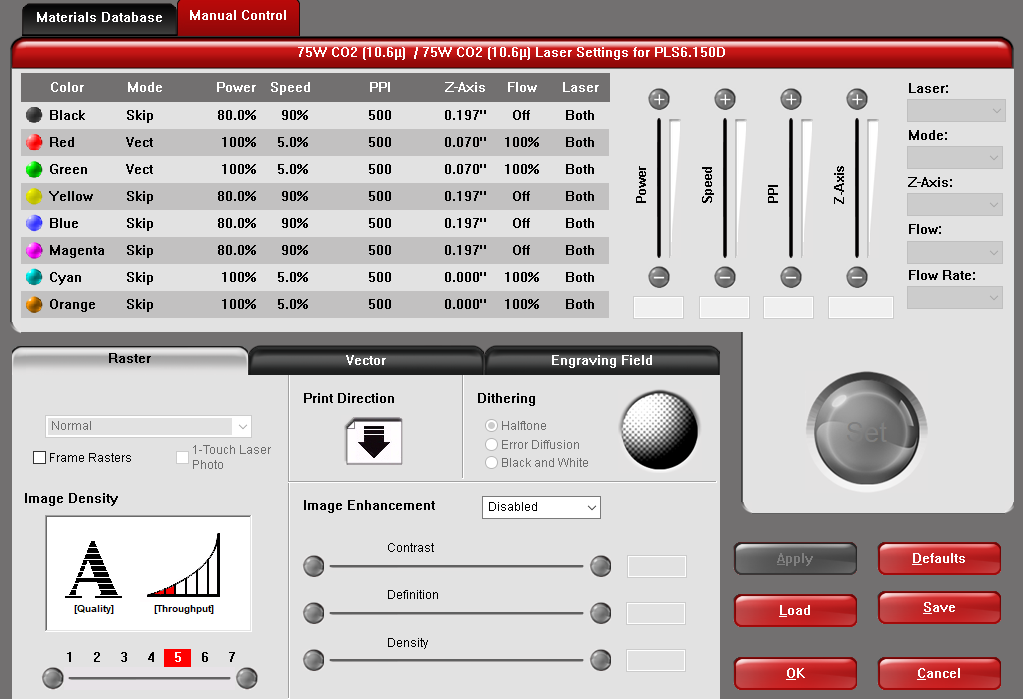The image size is (1023, 699).
Task: Expand the Laser dropdown
Action: click(954, 110)
